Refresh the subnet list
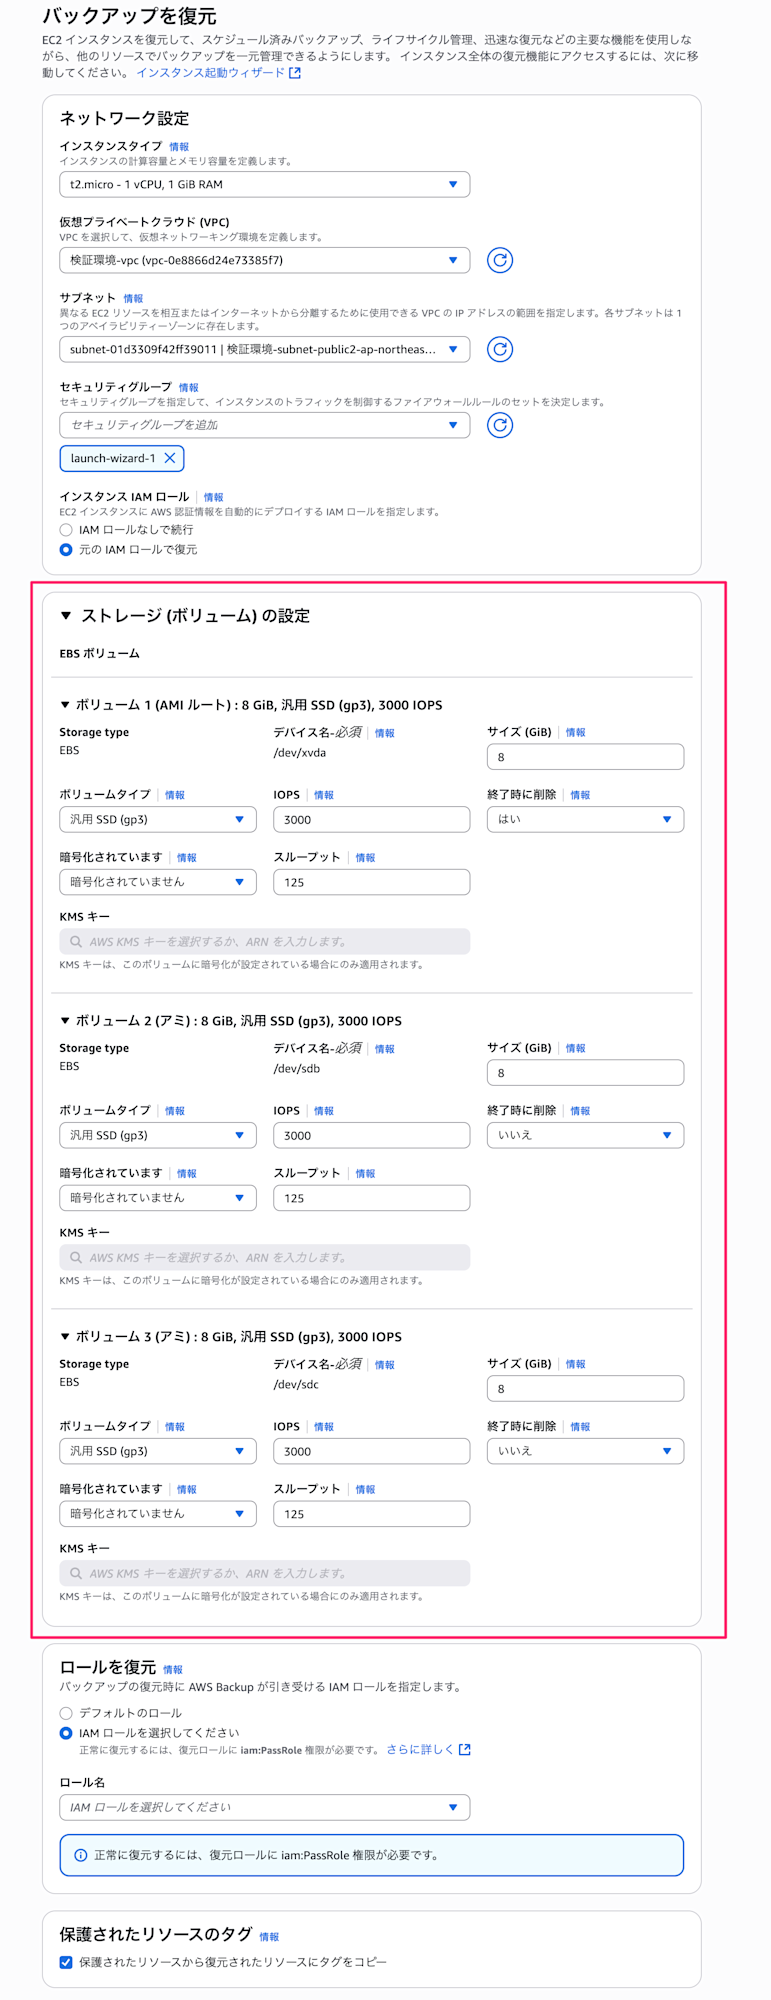The width and height of the screenshot is (771, 2000). (x=500, y=349)
